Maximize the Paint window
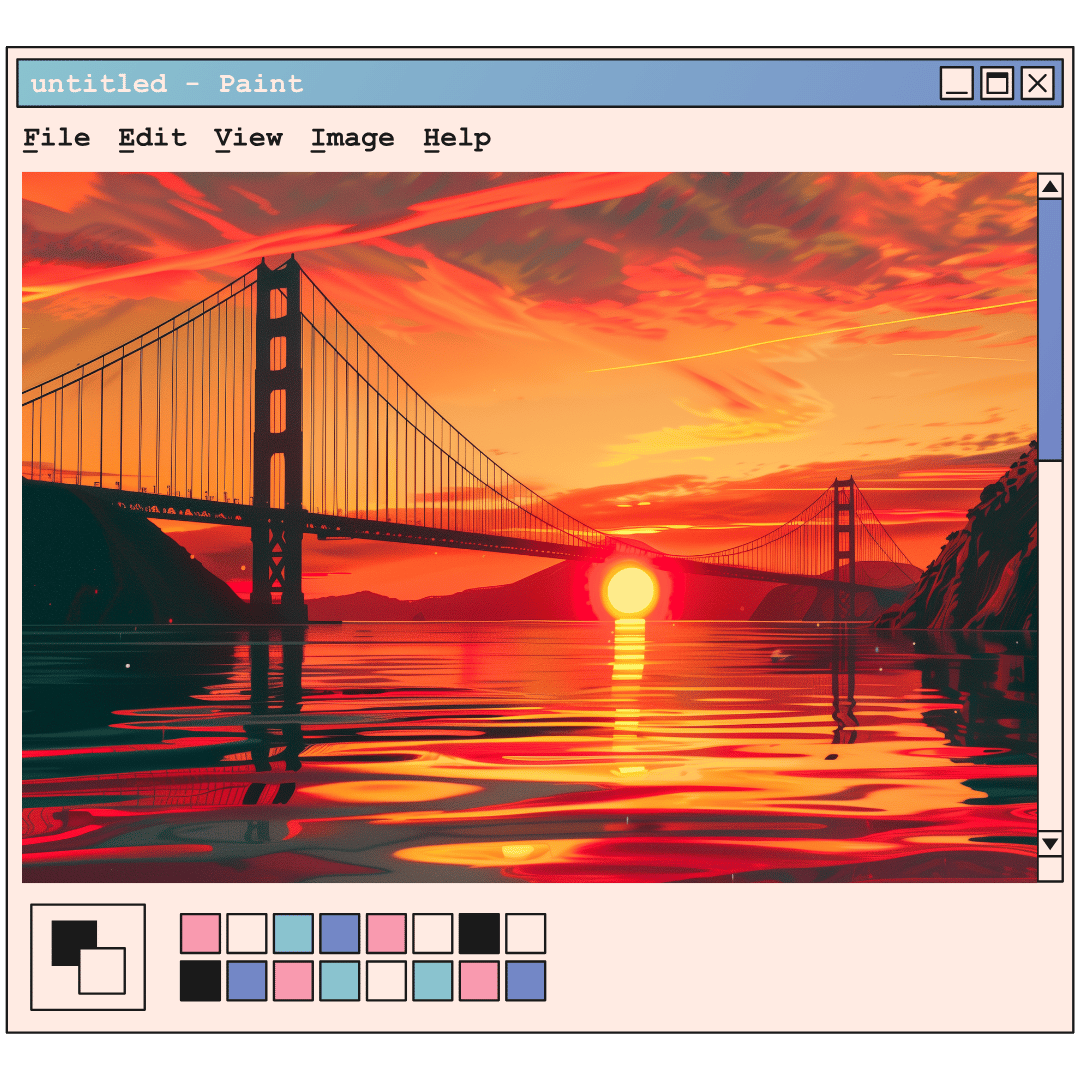This screenshot has width=1080, height=1080. point(997,83)
